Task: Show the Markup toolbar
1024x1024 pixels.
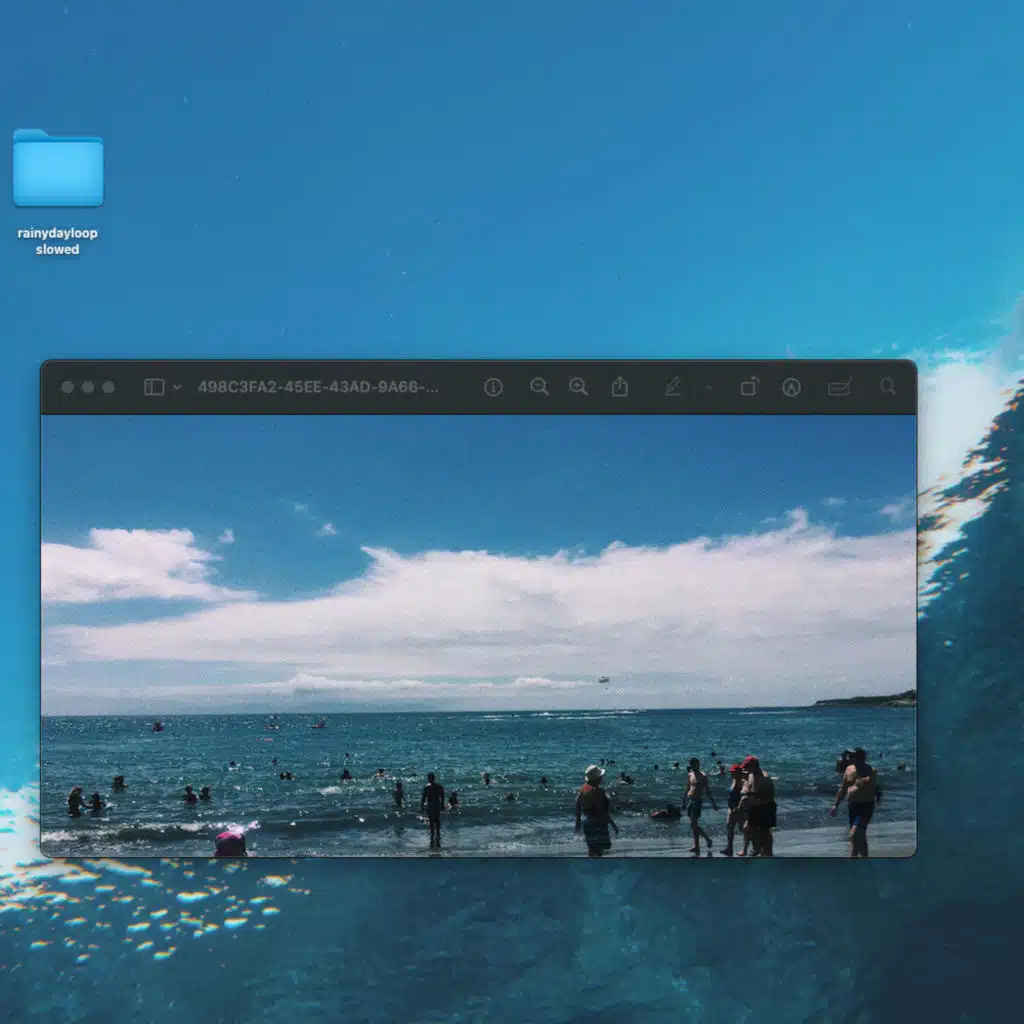Action: tap(791, 387)
